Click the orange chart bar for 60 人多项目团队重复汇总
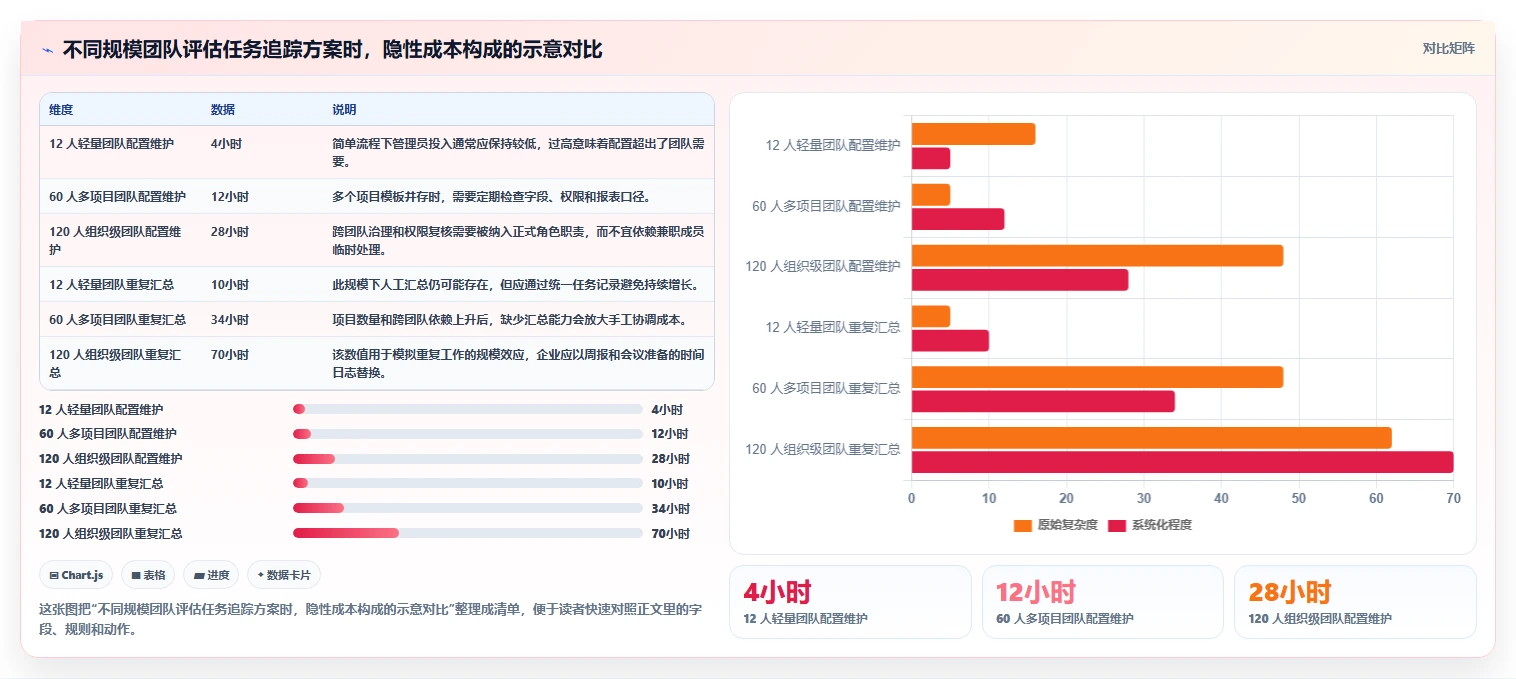 click(1097, 377)
